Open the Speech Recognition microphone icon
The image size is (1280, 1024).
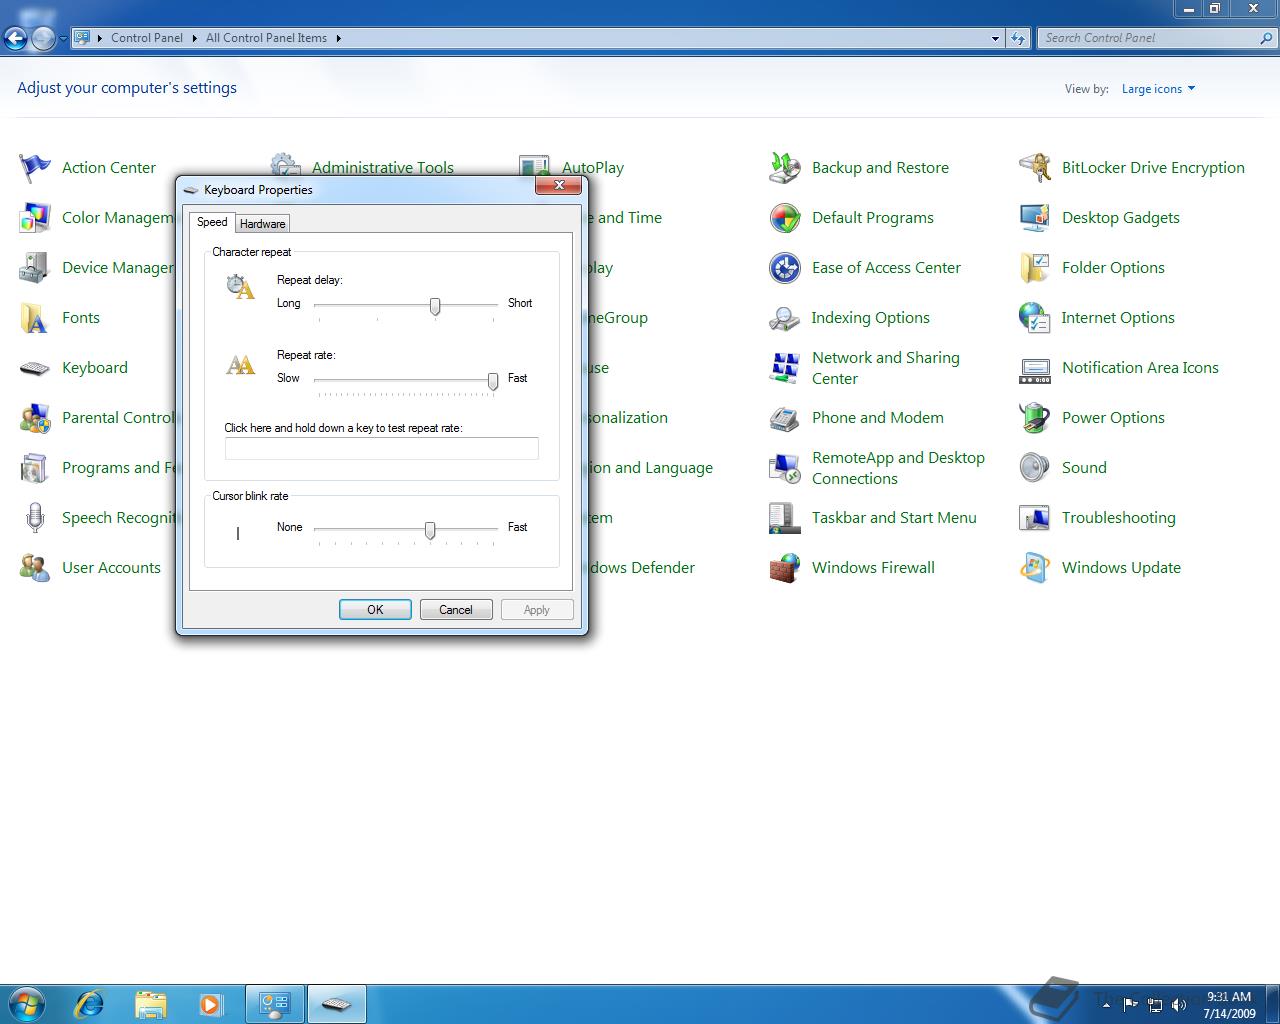pyautogui.click(x=35, y=518)
